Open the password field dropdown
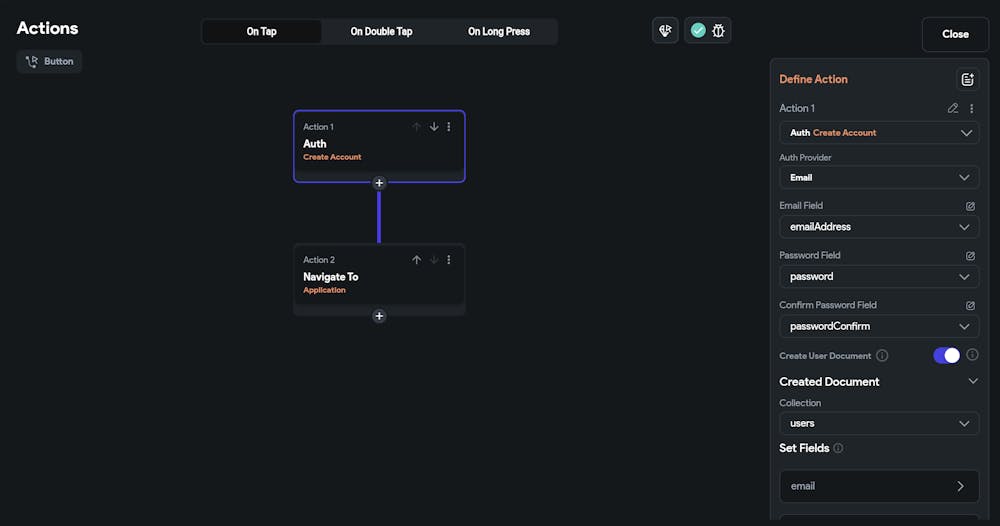Viewport: 1000px width, 526px height. 879,277
